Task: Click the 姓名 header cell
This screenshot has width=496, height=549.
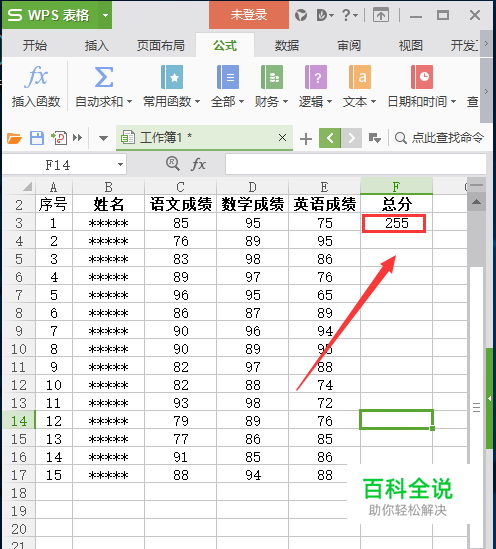Action: click(x=109, y=204)
